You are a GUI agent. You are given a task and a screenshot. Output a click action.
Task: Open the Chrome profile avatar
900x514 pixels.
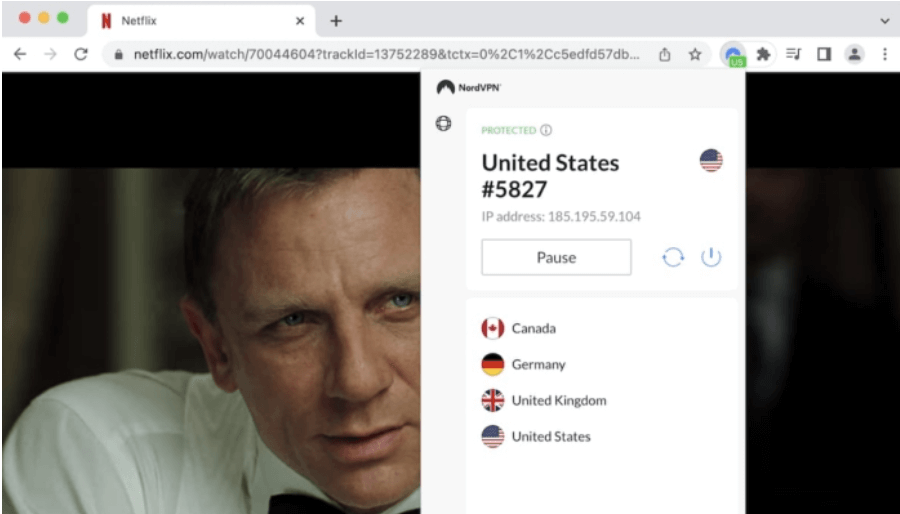point(855,54)
